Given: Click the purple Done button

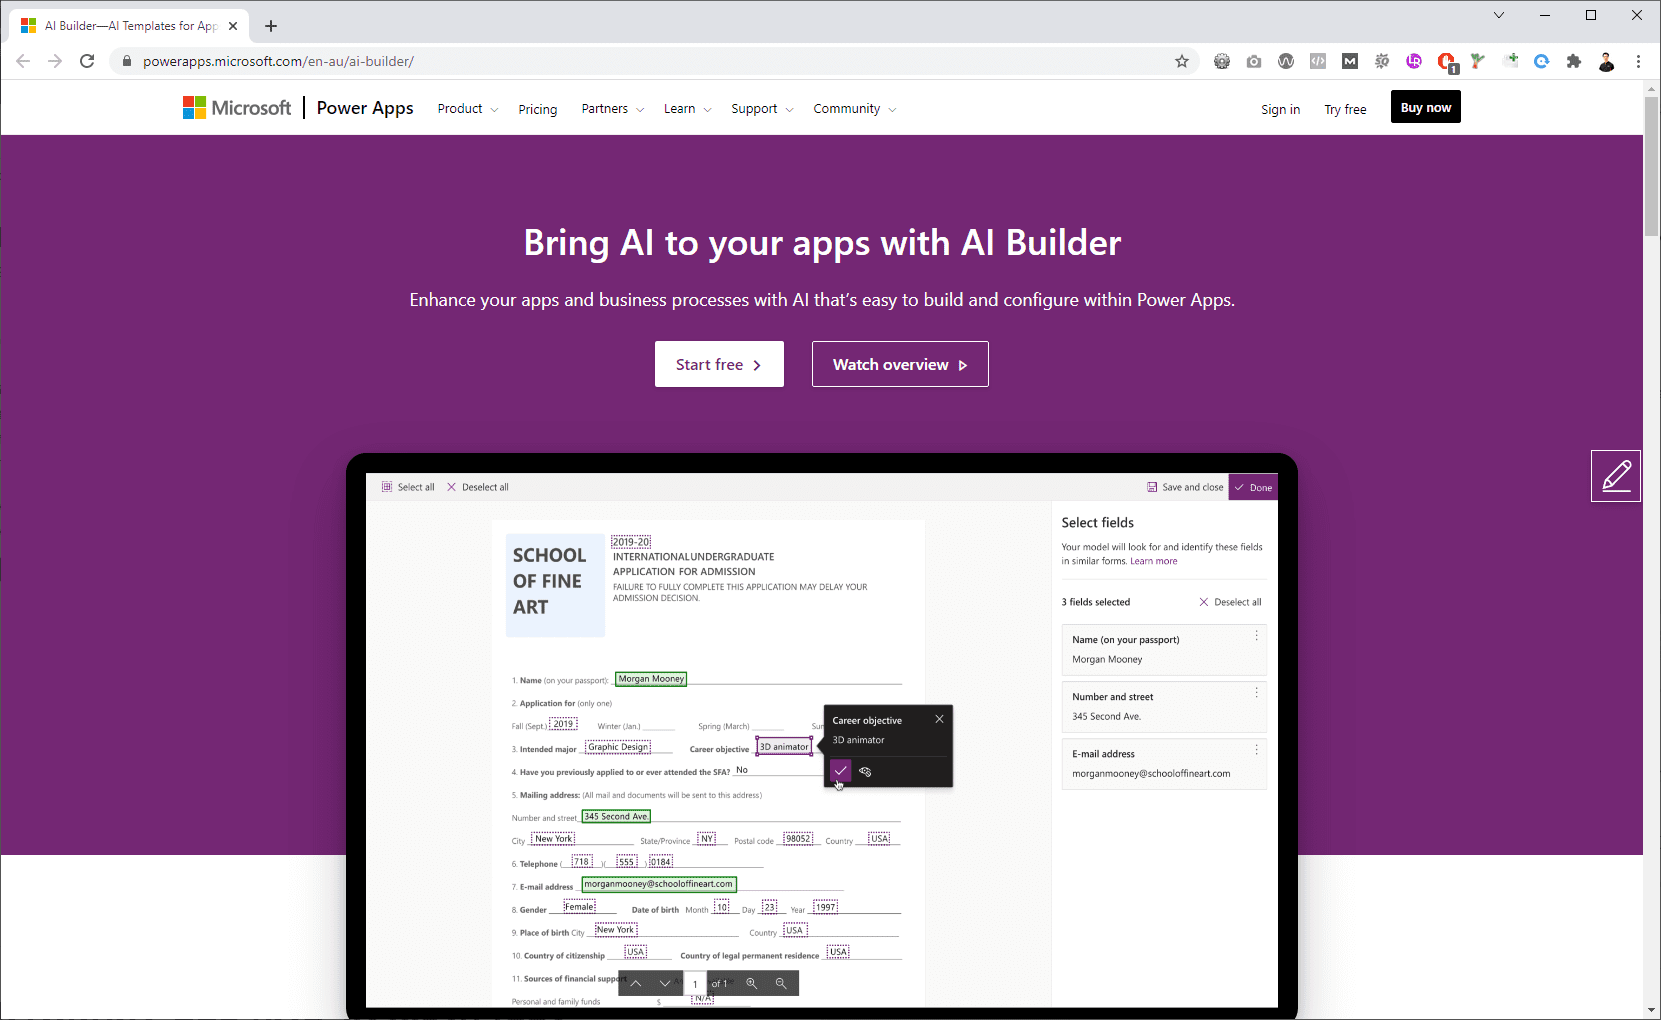Looking at the screenshot, I should pyautogui.click(x=1253, y=487).
